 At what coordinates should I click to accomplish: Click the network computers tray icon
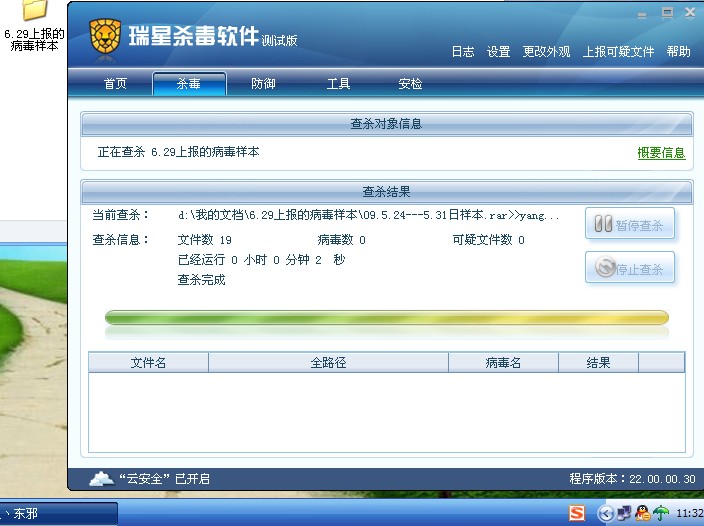click(x=625, y=513)
